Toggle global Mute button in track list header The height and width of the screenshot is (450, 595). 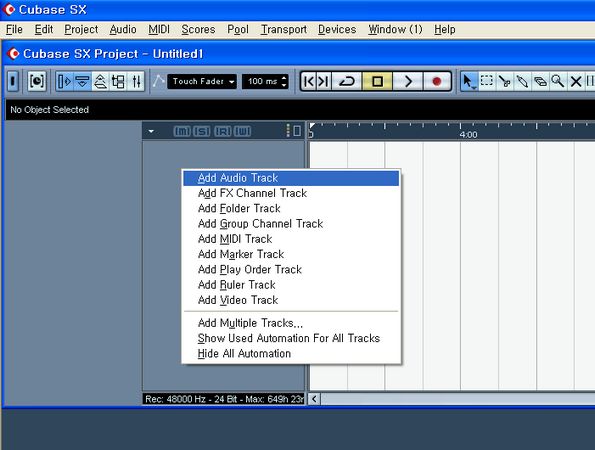coord(182,131)
